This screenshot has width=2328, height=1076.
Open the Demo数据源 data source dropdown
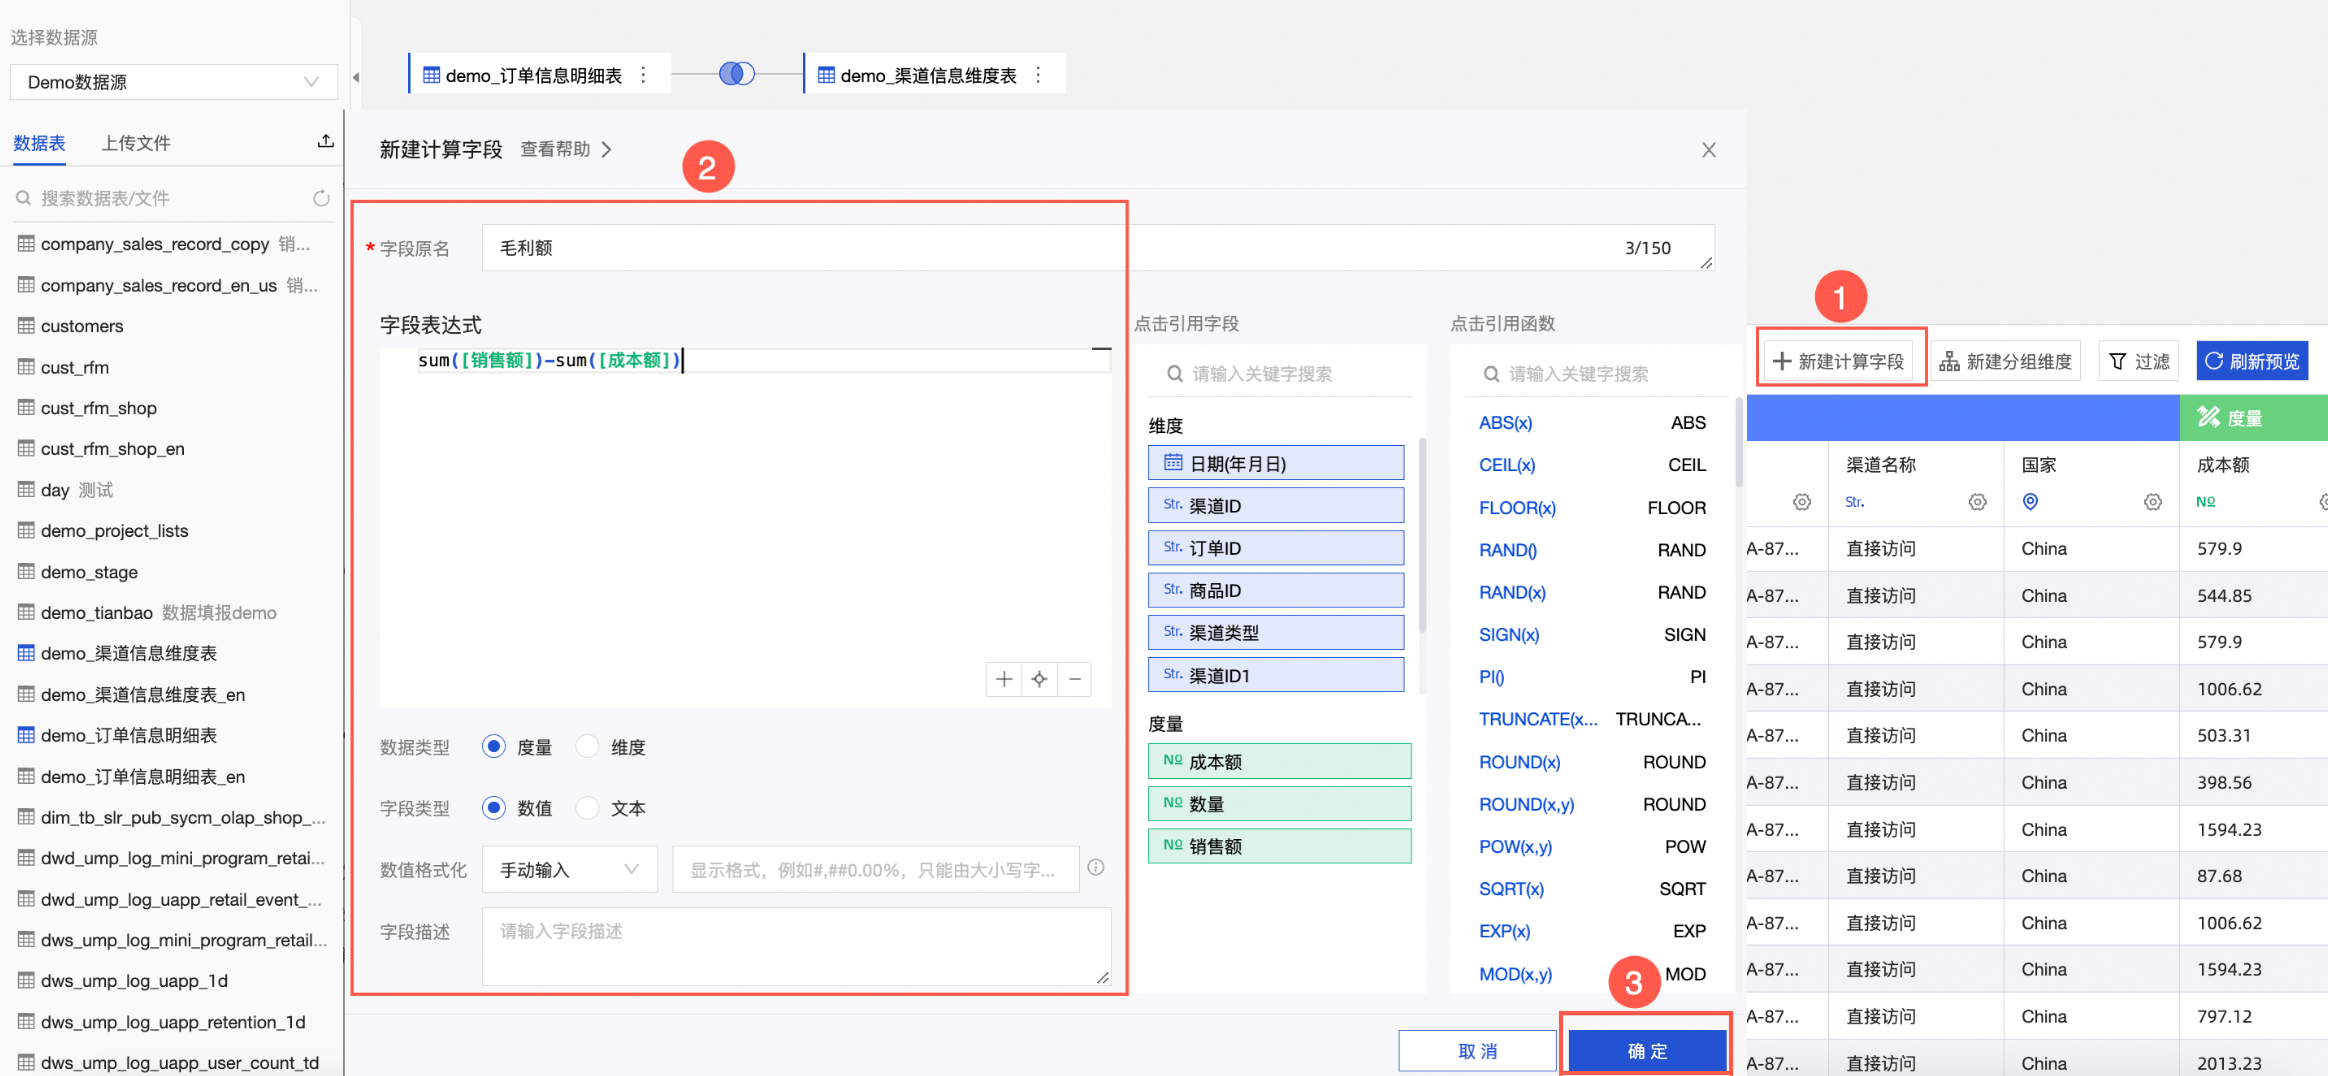point(174,82)
